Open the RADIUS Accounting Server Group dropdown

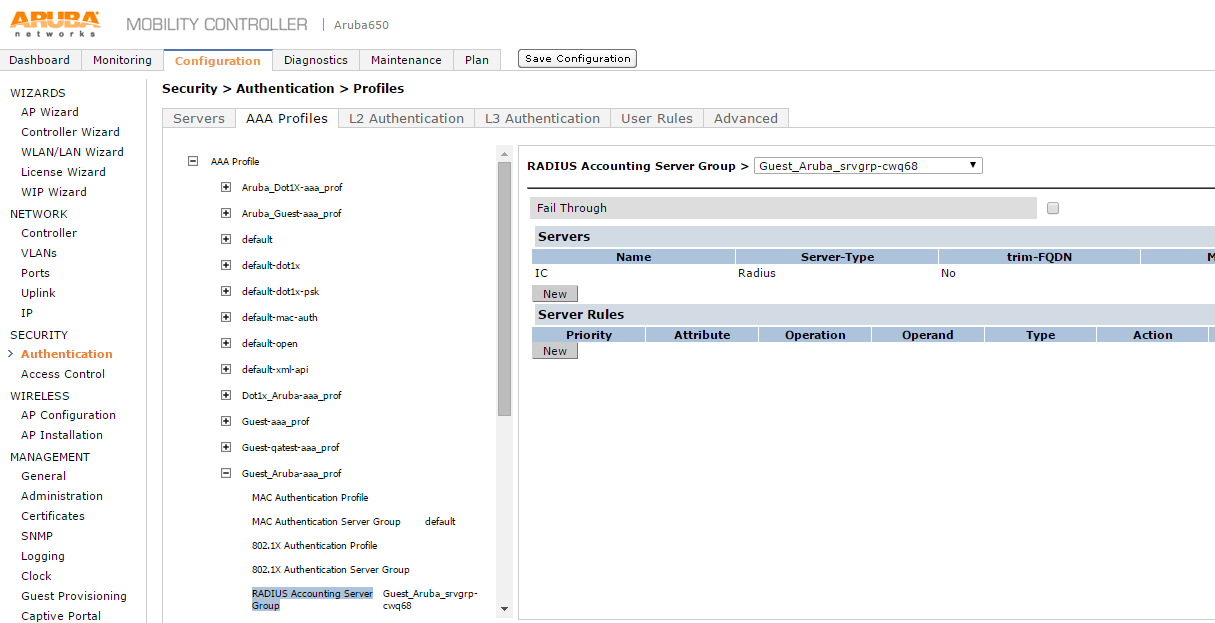868,166
